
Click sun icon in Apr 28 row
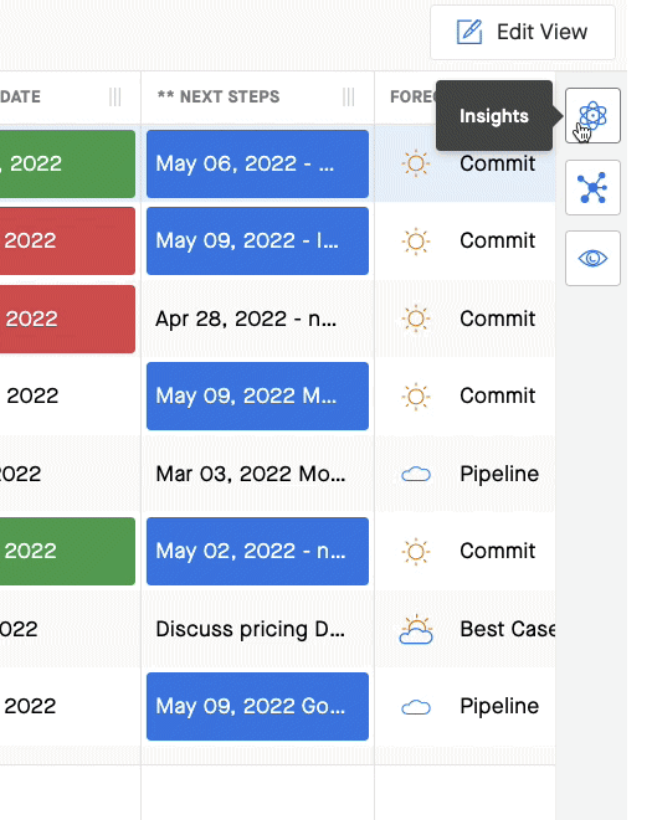click(416, 318)
